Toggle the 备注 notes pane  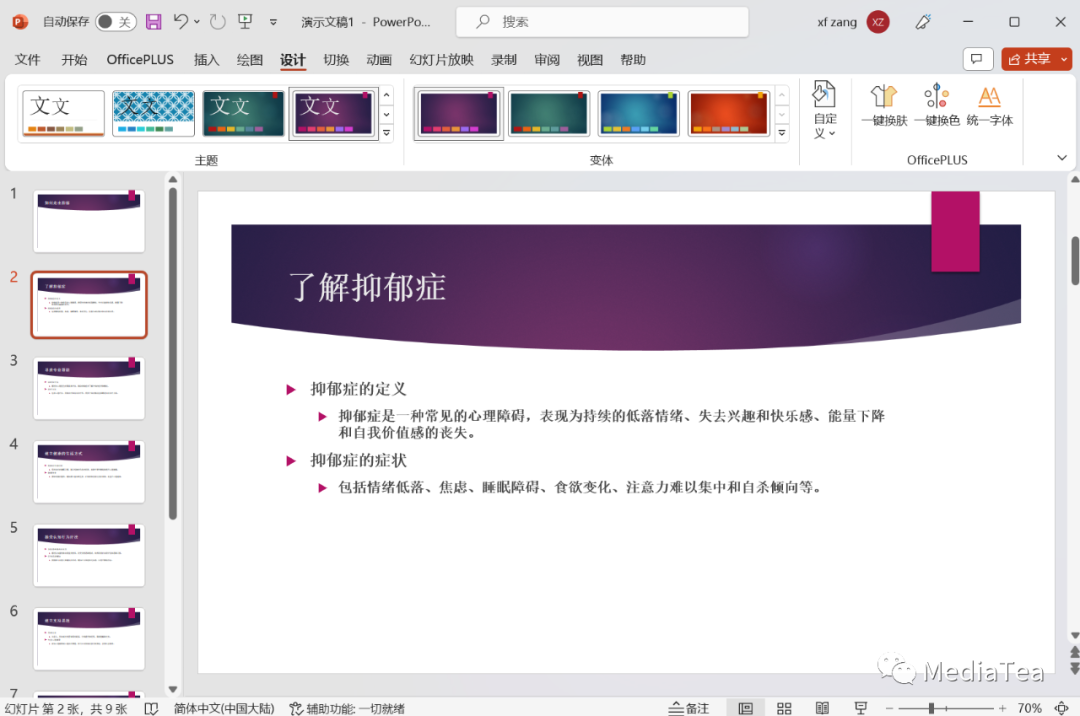(x=689, y=708)
